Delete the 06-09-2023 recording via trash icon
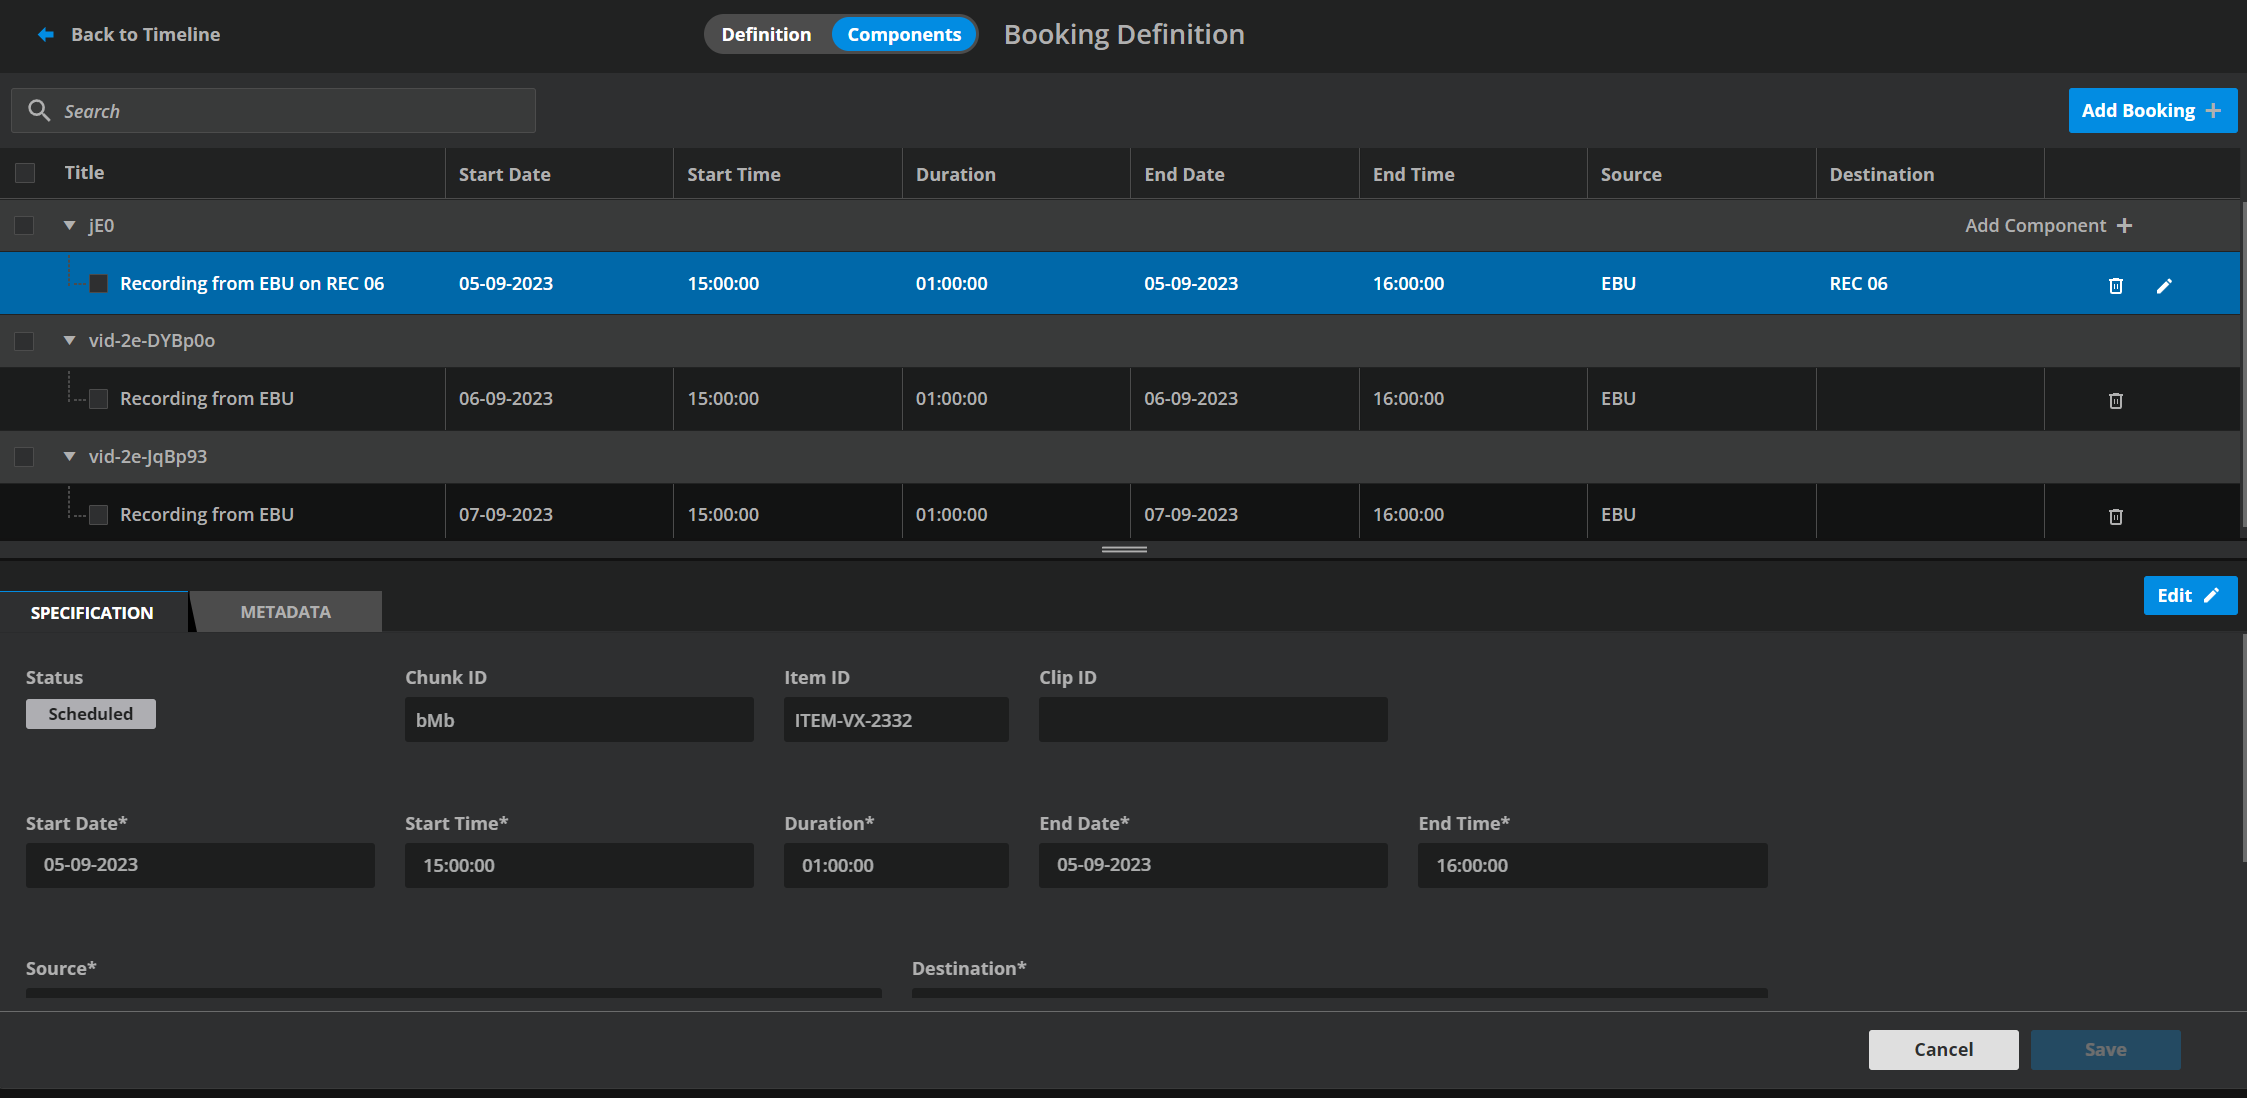The image size is (2247, 1098). click(x=2115, y=401)
